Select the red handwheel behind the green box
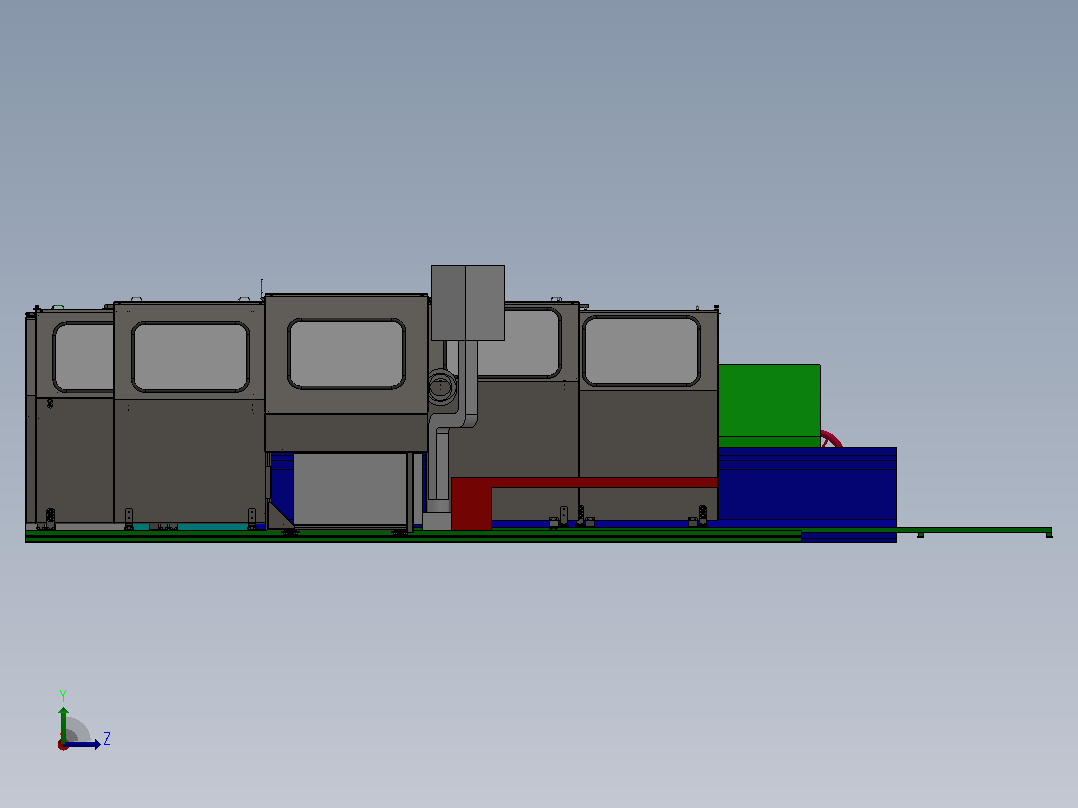 coord(830,439)
